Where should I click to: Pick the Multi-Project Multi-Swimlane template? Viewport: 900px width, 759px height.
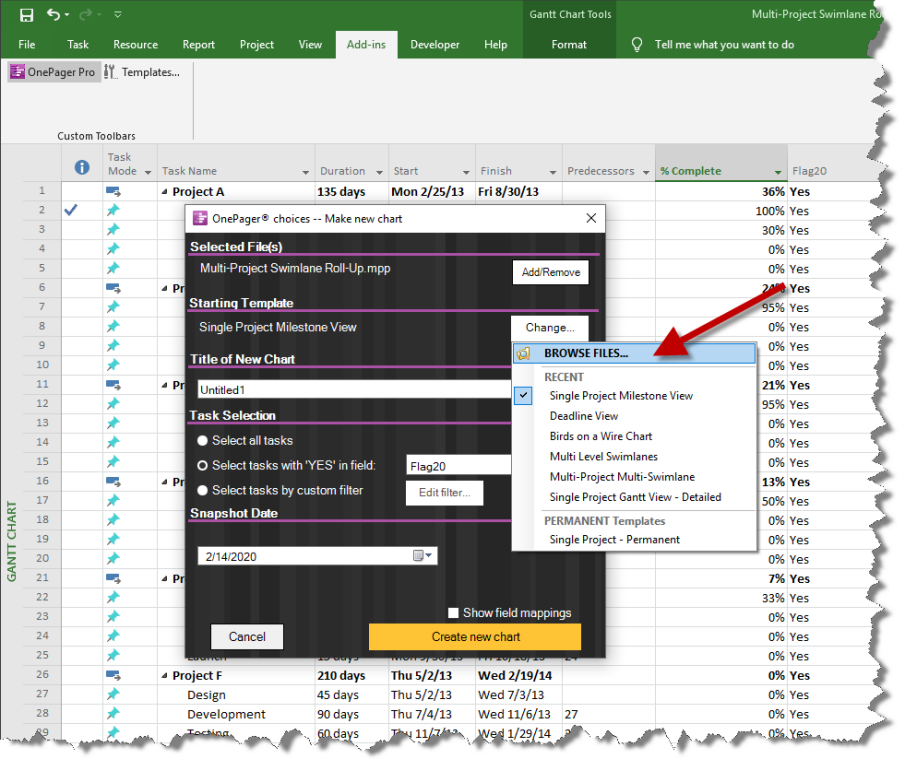pos(622,477)
